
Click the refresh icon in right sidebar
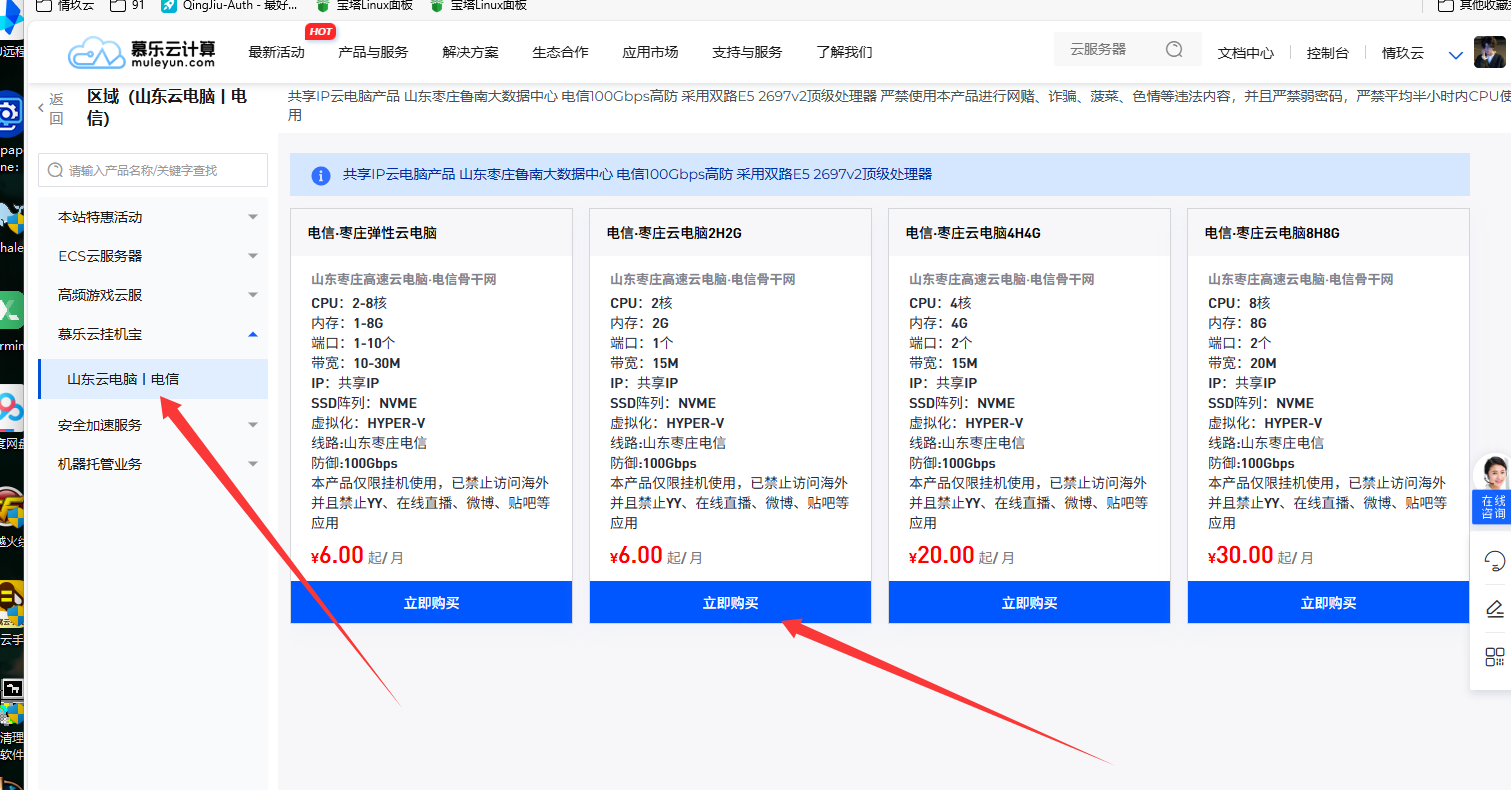(1494, 561)
